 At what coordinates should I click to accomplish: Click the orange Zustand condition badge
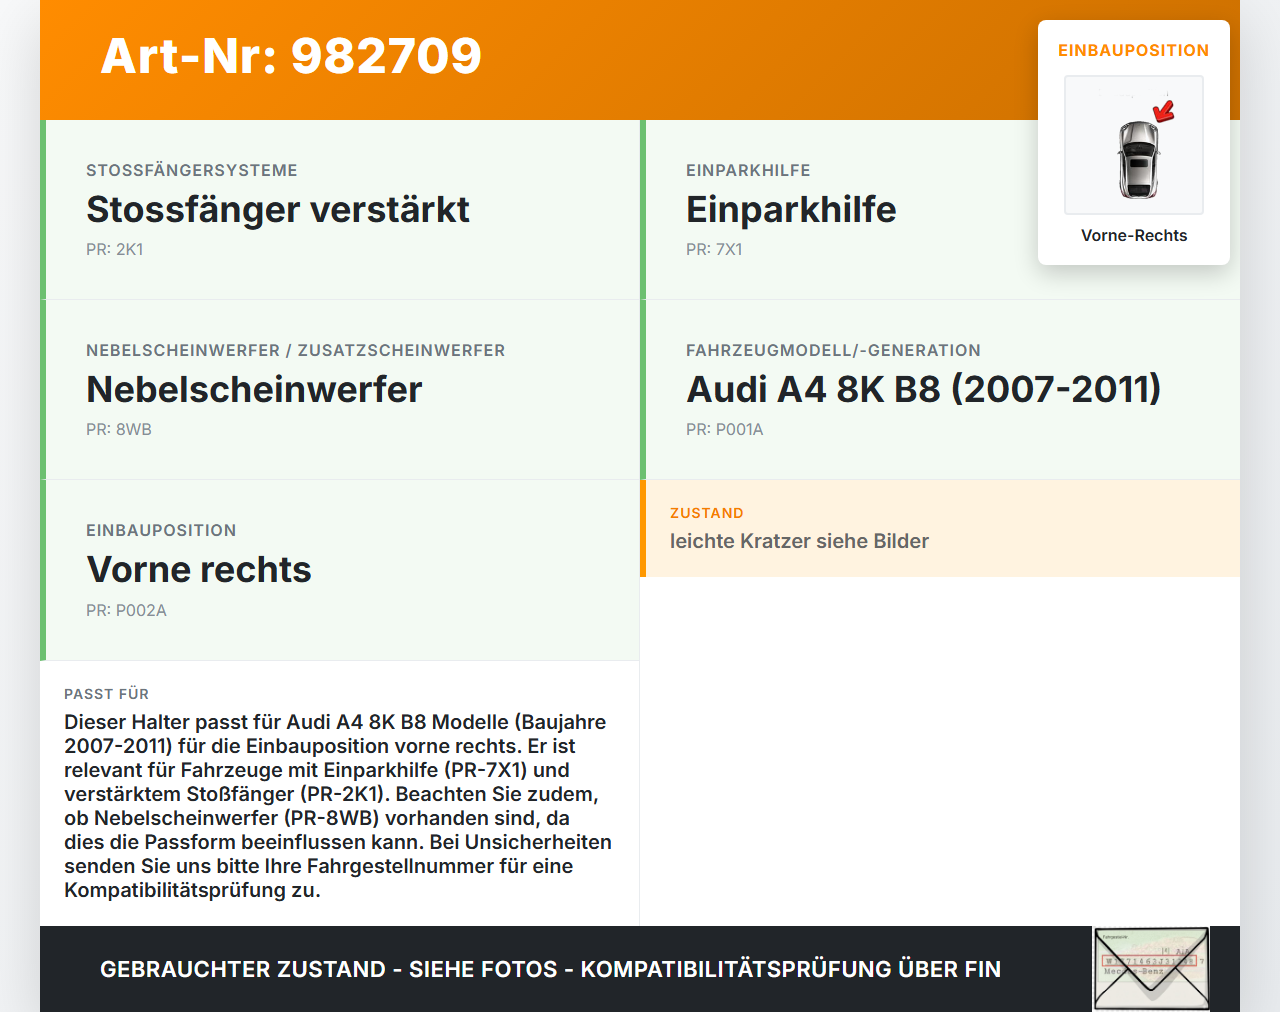[707, 512]
